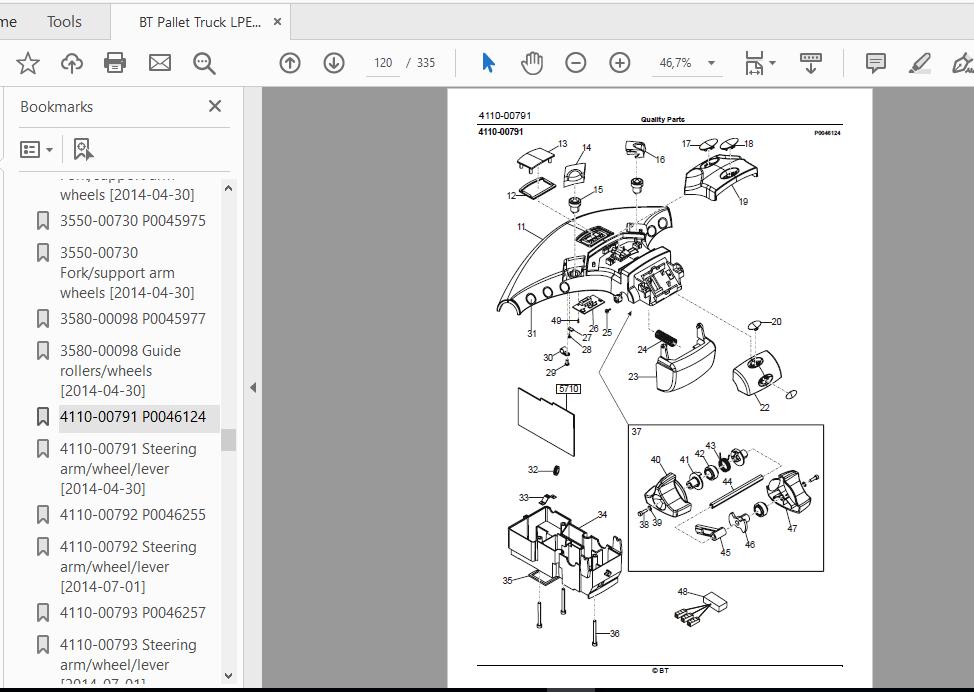Collapse the bookmarks pane with side arrow
974x692 pixels.
(253, 387)
